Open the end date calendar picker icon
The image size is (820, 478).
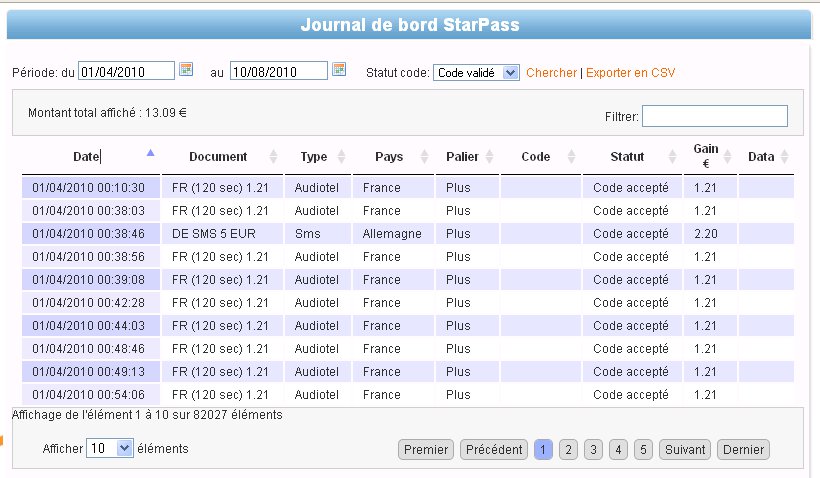click(339, 69)
